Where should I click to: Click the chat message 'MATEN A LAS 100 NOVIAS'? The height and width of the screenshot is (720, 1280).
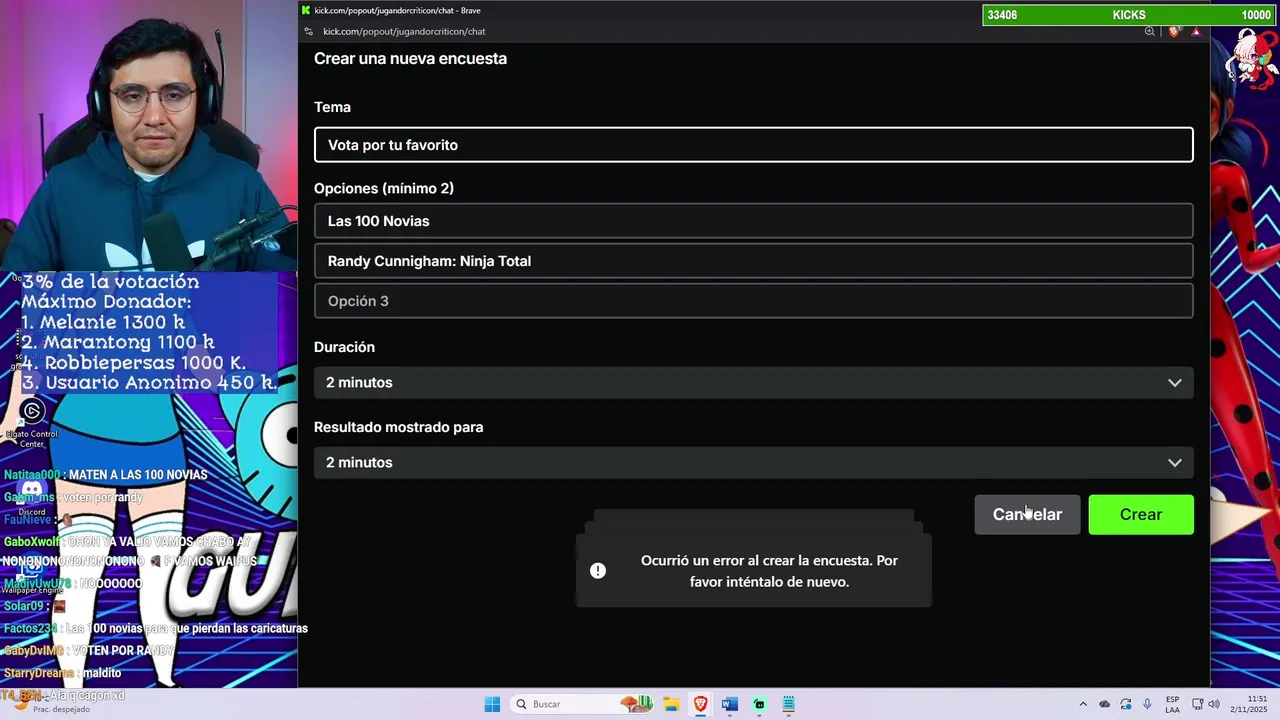[138, 475]
